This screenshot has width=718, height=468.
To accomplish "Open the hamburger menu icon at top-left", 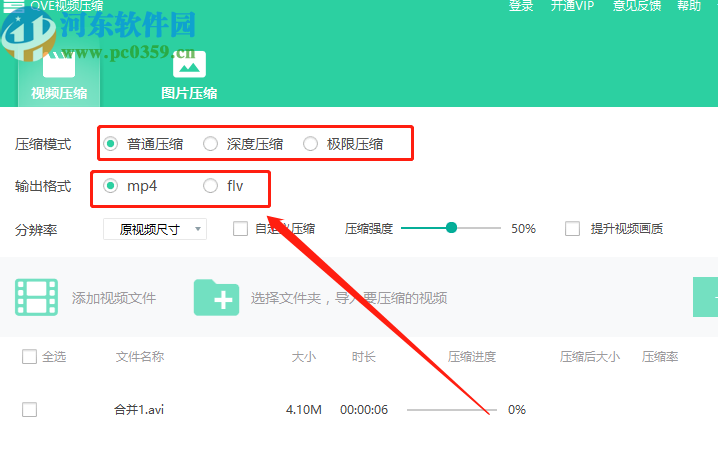I will [13, 5].
